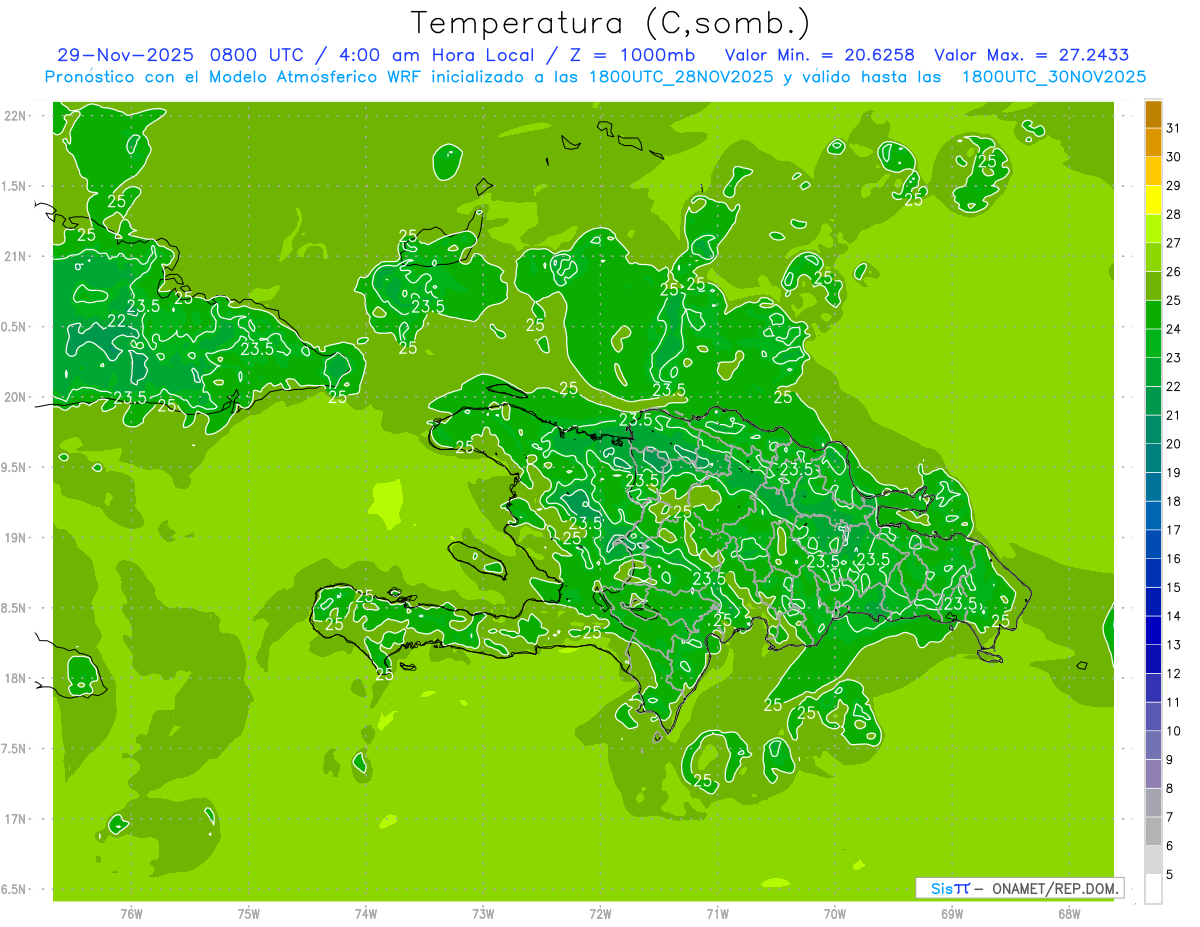
Task: Click the colorbar scale value "21"
Action: (x=1173, y=415)
